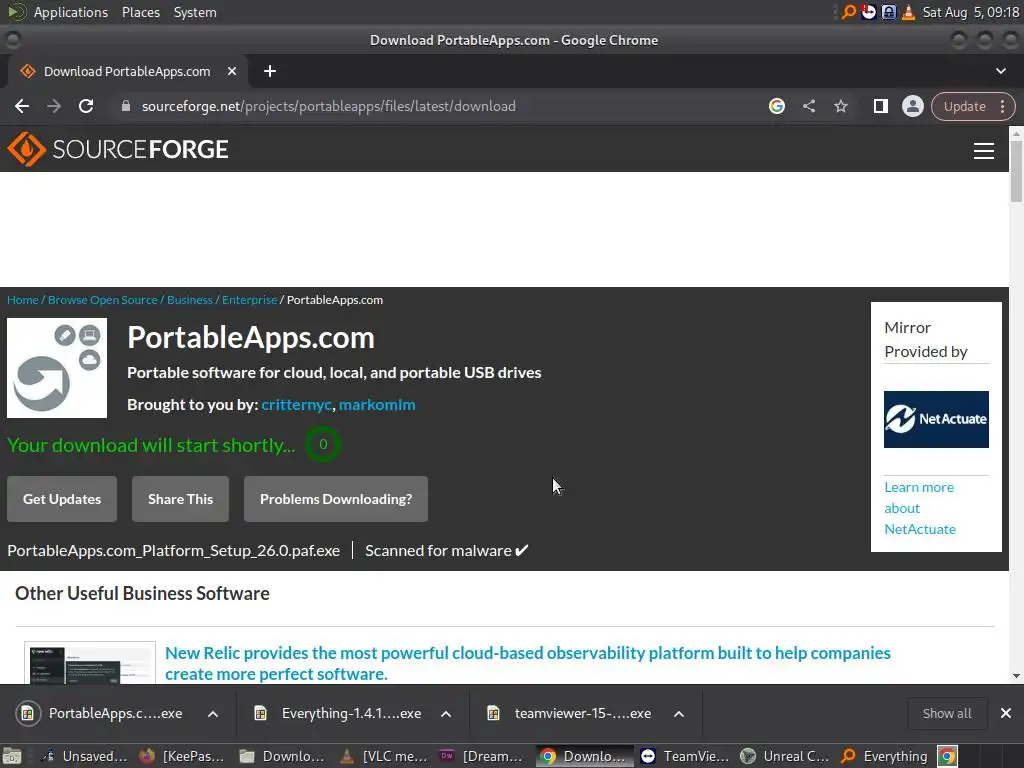Screen dimensions: 1024x768
Task: Click the Google icon in address bar
Action: (776, 106)
